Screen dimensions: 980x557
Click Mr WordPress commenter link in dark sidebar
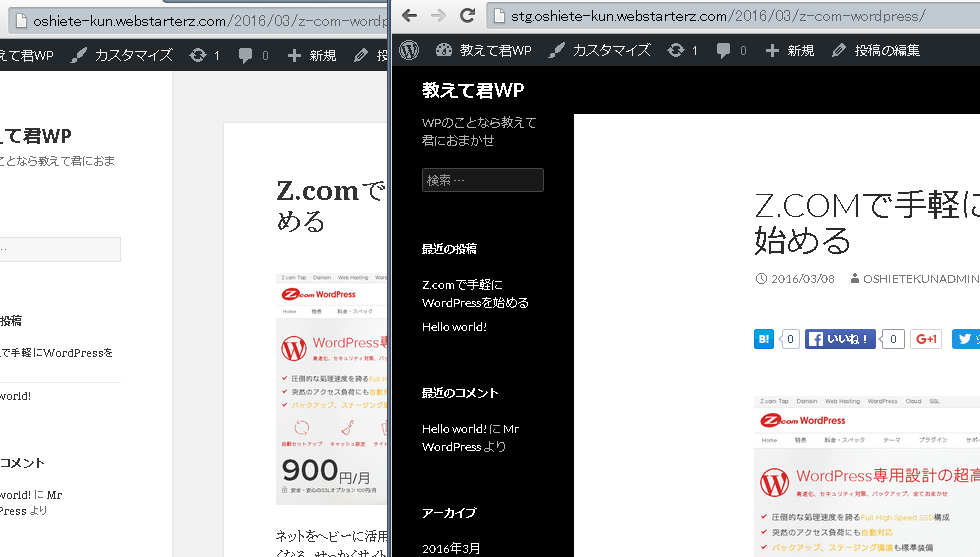coord(471,438)
